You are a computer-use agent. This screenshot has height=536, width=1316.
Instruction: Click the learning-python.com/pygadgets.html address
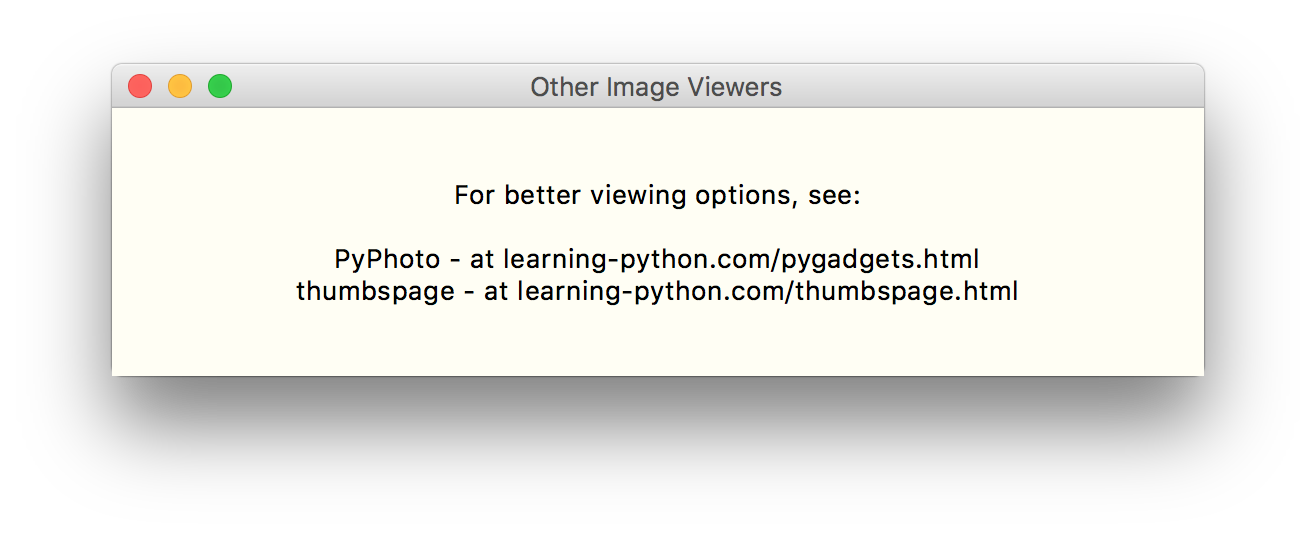(x=740, y=260)
